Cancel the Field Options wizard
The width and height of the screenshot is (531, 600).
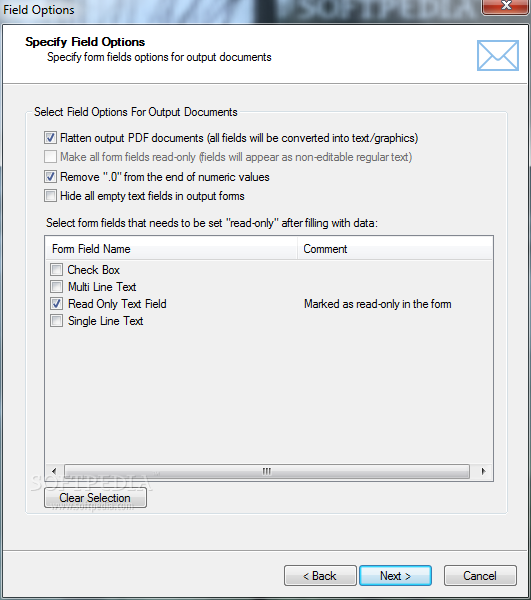(480, 576)
